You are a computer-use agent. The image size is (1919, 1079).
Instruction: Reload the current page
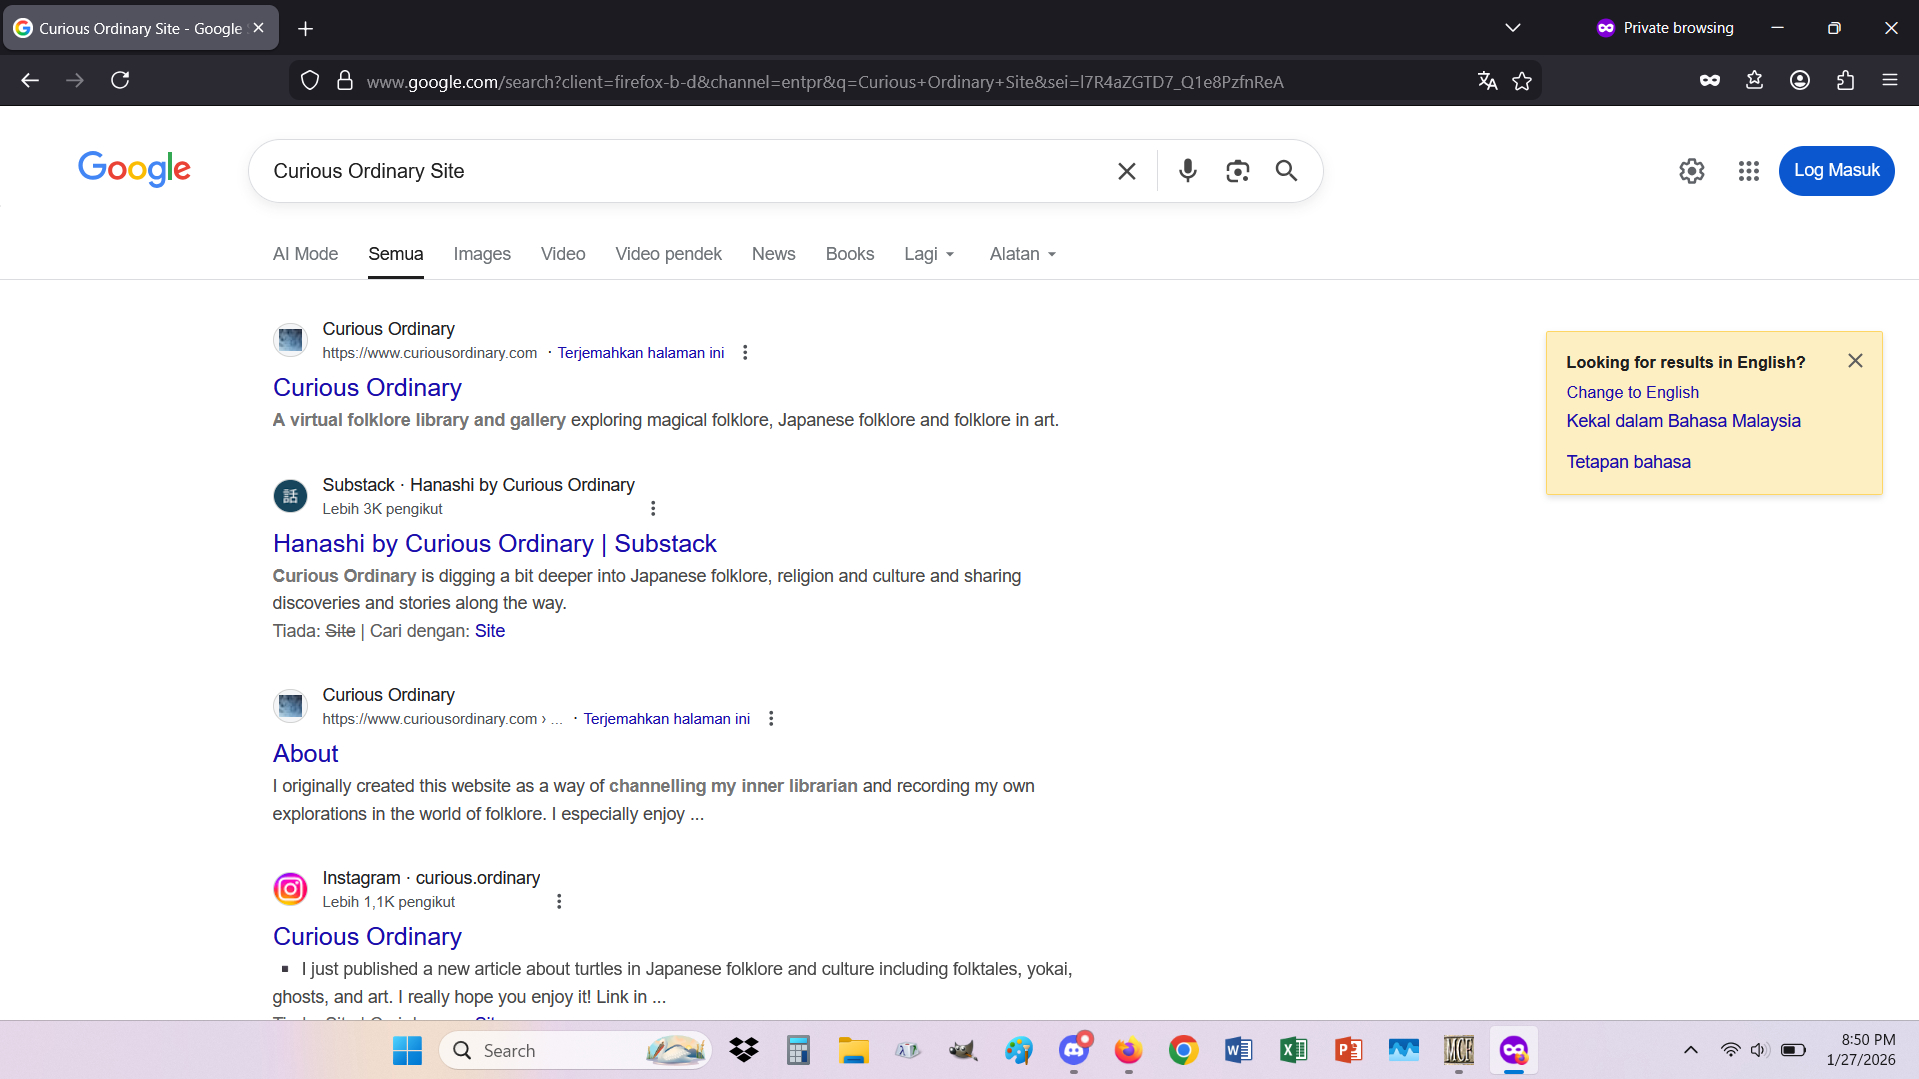tap(120, 80)
